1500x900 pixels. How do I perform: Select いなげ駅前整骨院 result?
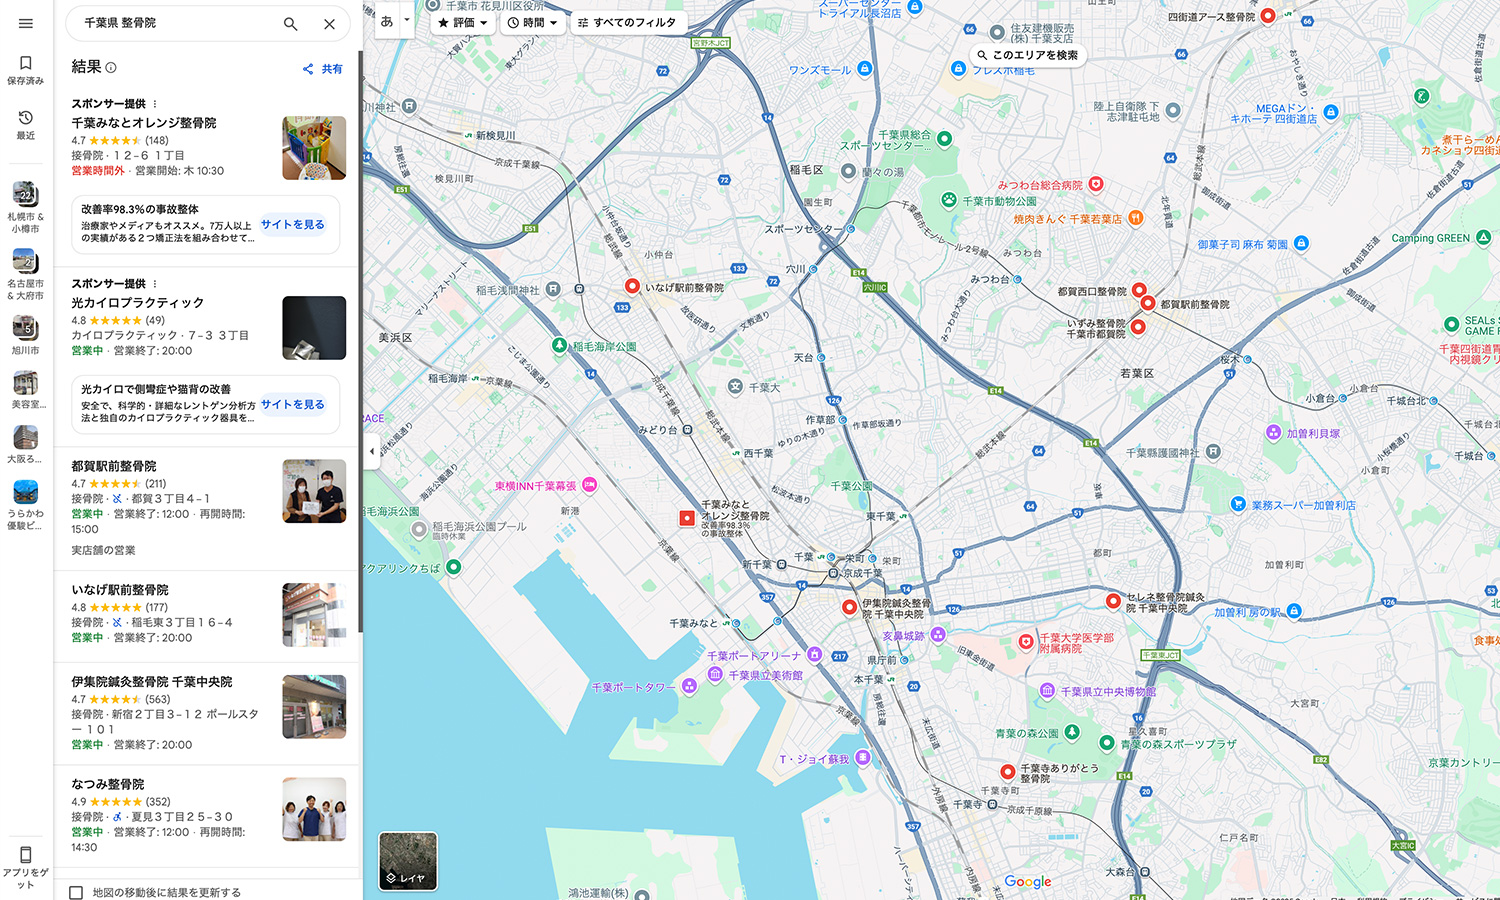pos(206,616)
